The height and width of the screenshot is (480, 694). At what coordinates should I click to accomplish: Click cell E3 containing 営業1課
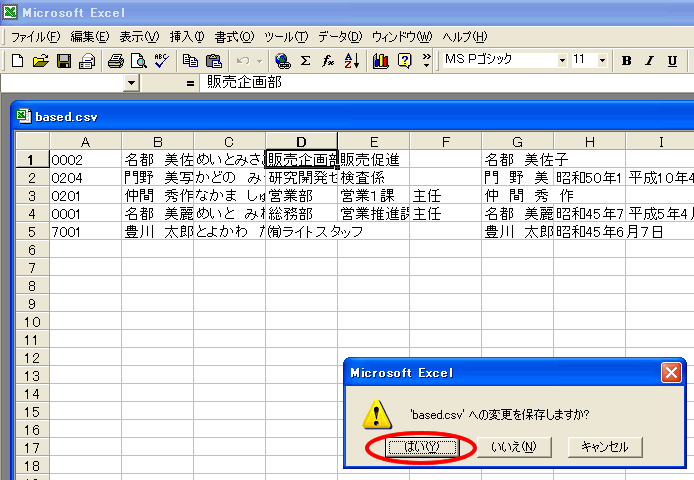point(374,195)
